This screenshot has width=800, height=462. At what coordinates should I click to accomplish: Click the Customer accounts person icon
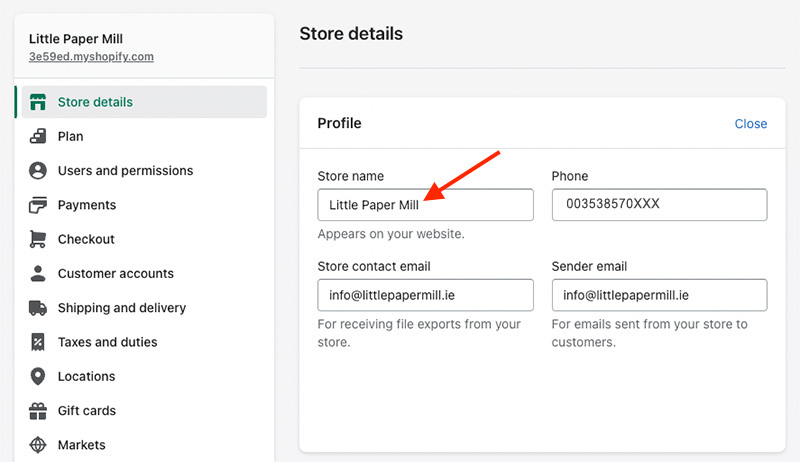(38, 273)
